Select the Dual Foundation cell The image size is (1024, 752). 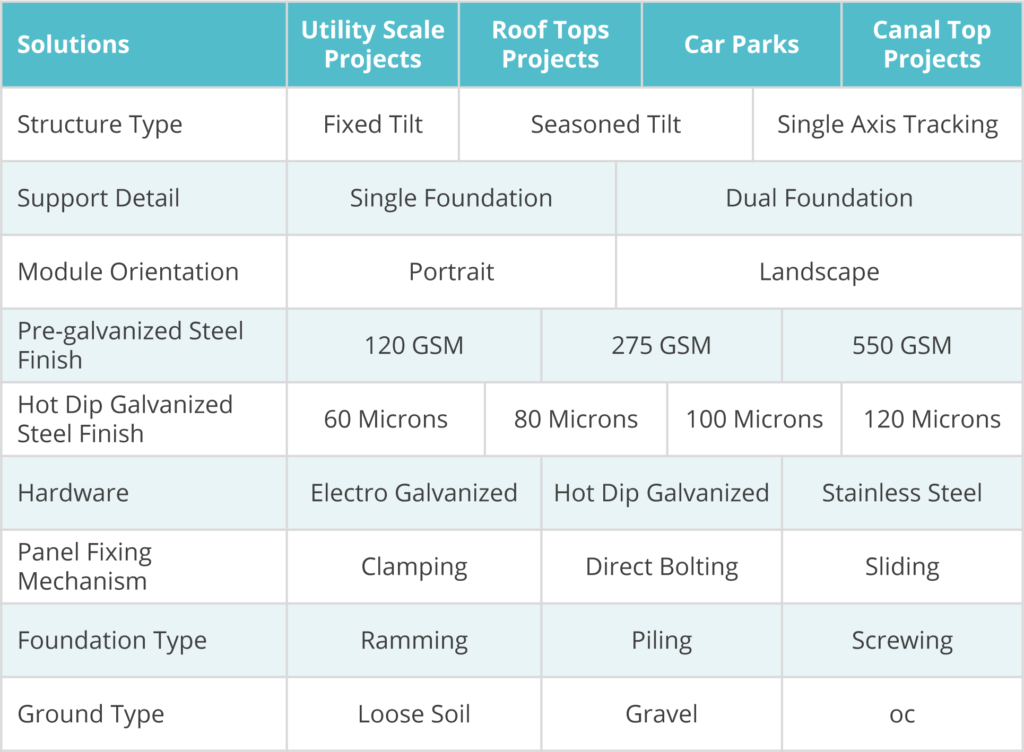click(x=819, y=198)
